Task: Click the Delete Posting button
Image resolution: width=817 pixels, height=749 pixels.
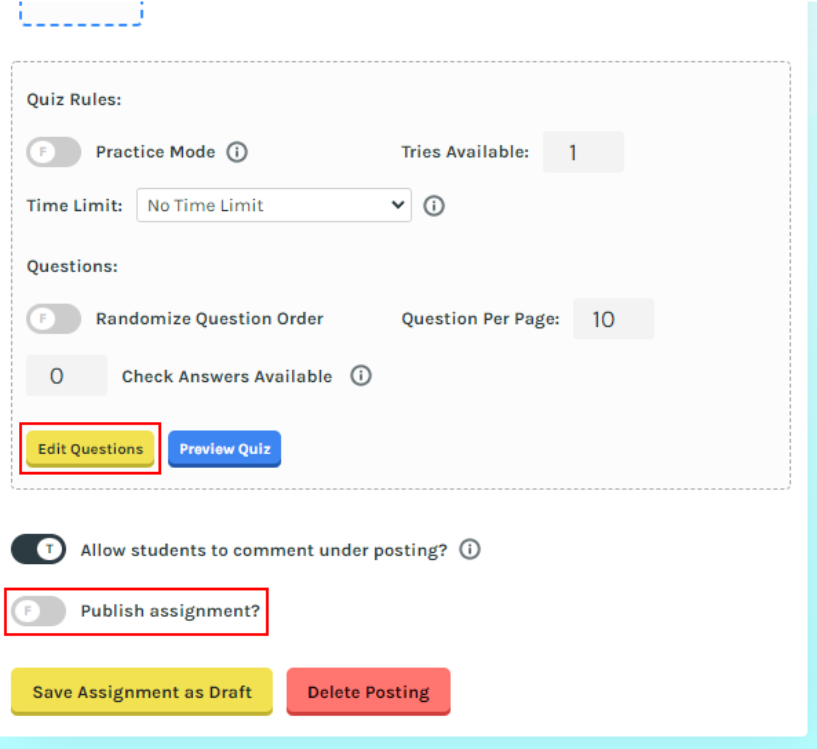Action: [x=368, y=692]
